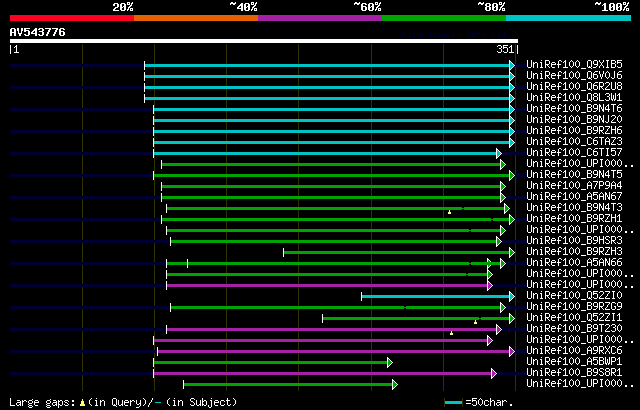Click the cyan arrowhead ending the Q6V0J6 bar

click(512, 76)
